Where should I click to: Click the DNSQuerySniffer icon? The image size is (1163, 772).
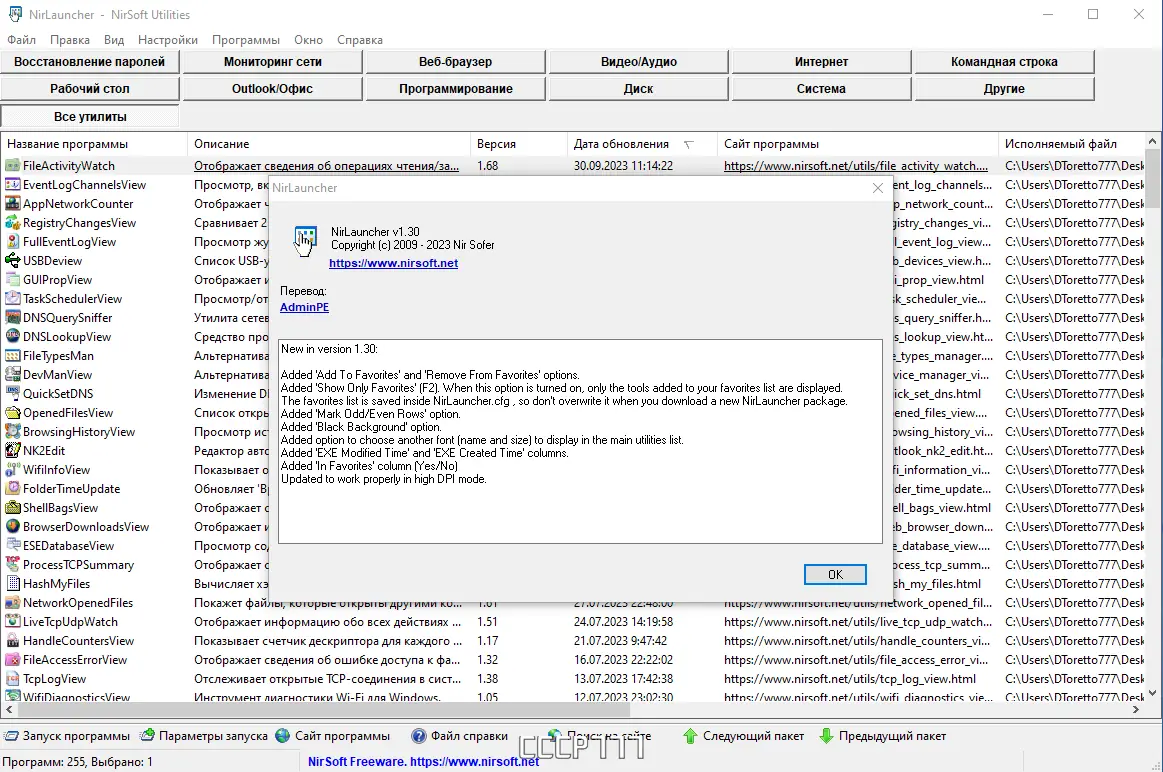[13, 317]
